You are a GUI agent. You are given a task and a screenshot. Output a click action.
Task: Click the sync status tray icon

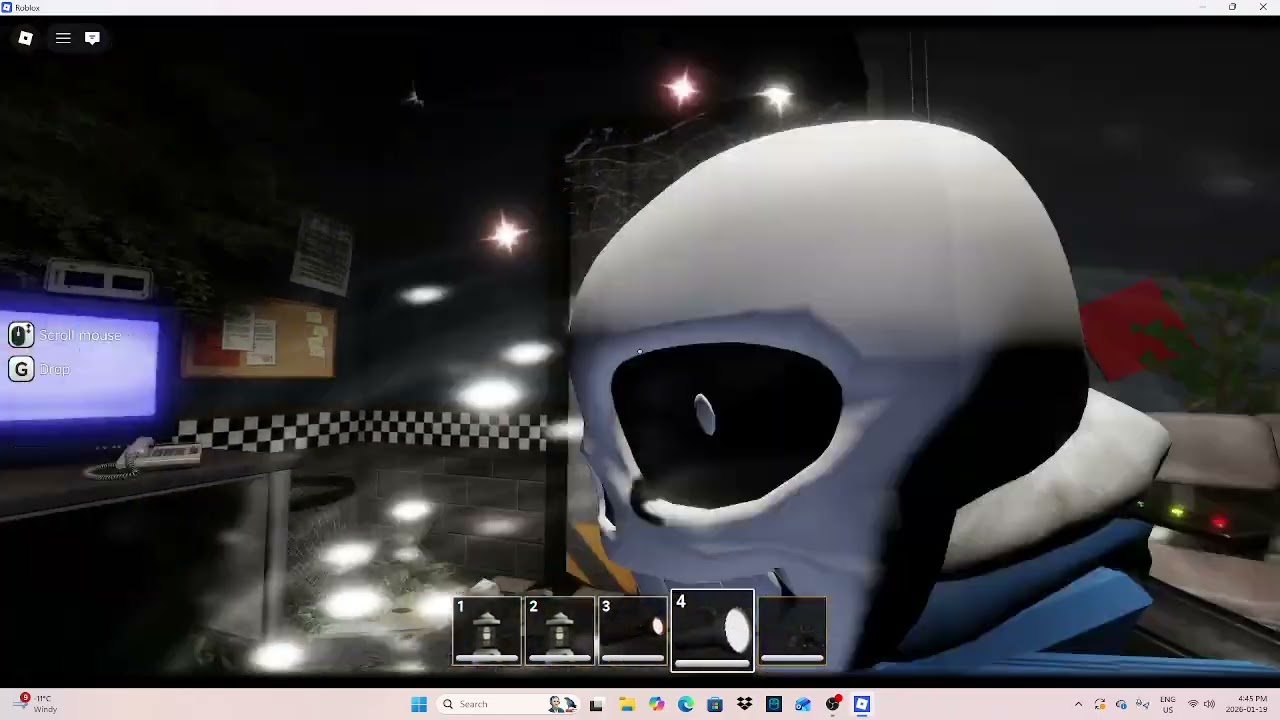pos(1100,704)
